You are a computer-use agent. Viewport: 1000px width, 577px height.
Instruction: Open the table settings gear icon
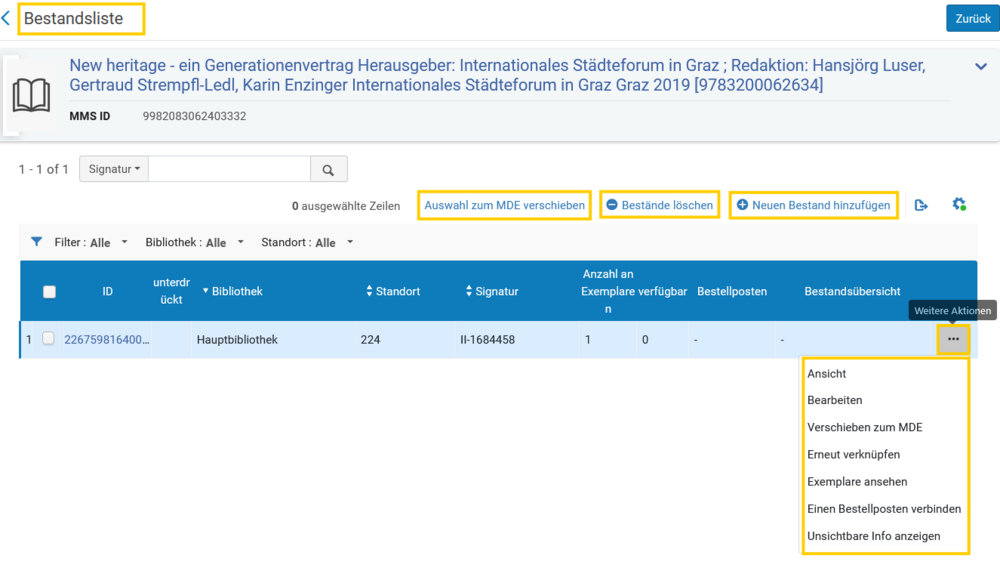click(959, 205)
